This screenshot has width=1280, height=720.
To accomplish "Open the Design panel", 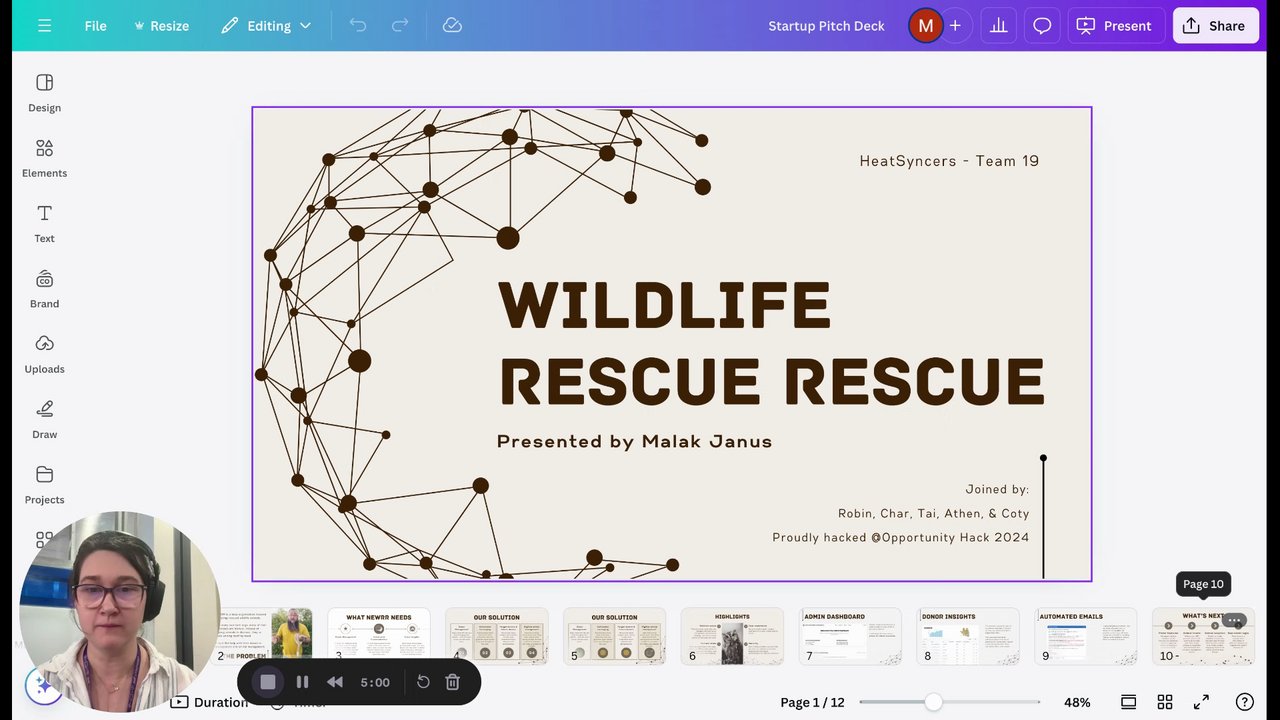I will pyautogui.click(x=44, y=93).
